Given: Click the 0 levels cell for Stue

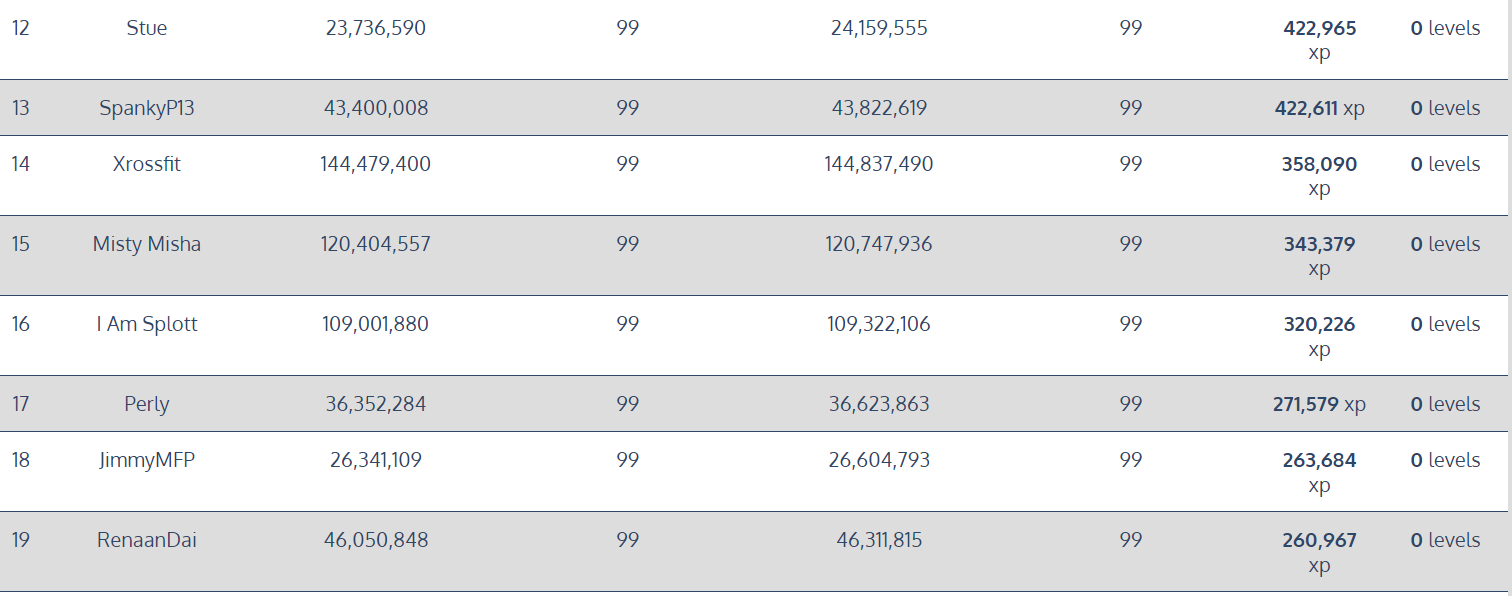Looking at the screenshot, I should pos(1445,28).
